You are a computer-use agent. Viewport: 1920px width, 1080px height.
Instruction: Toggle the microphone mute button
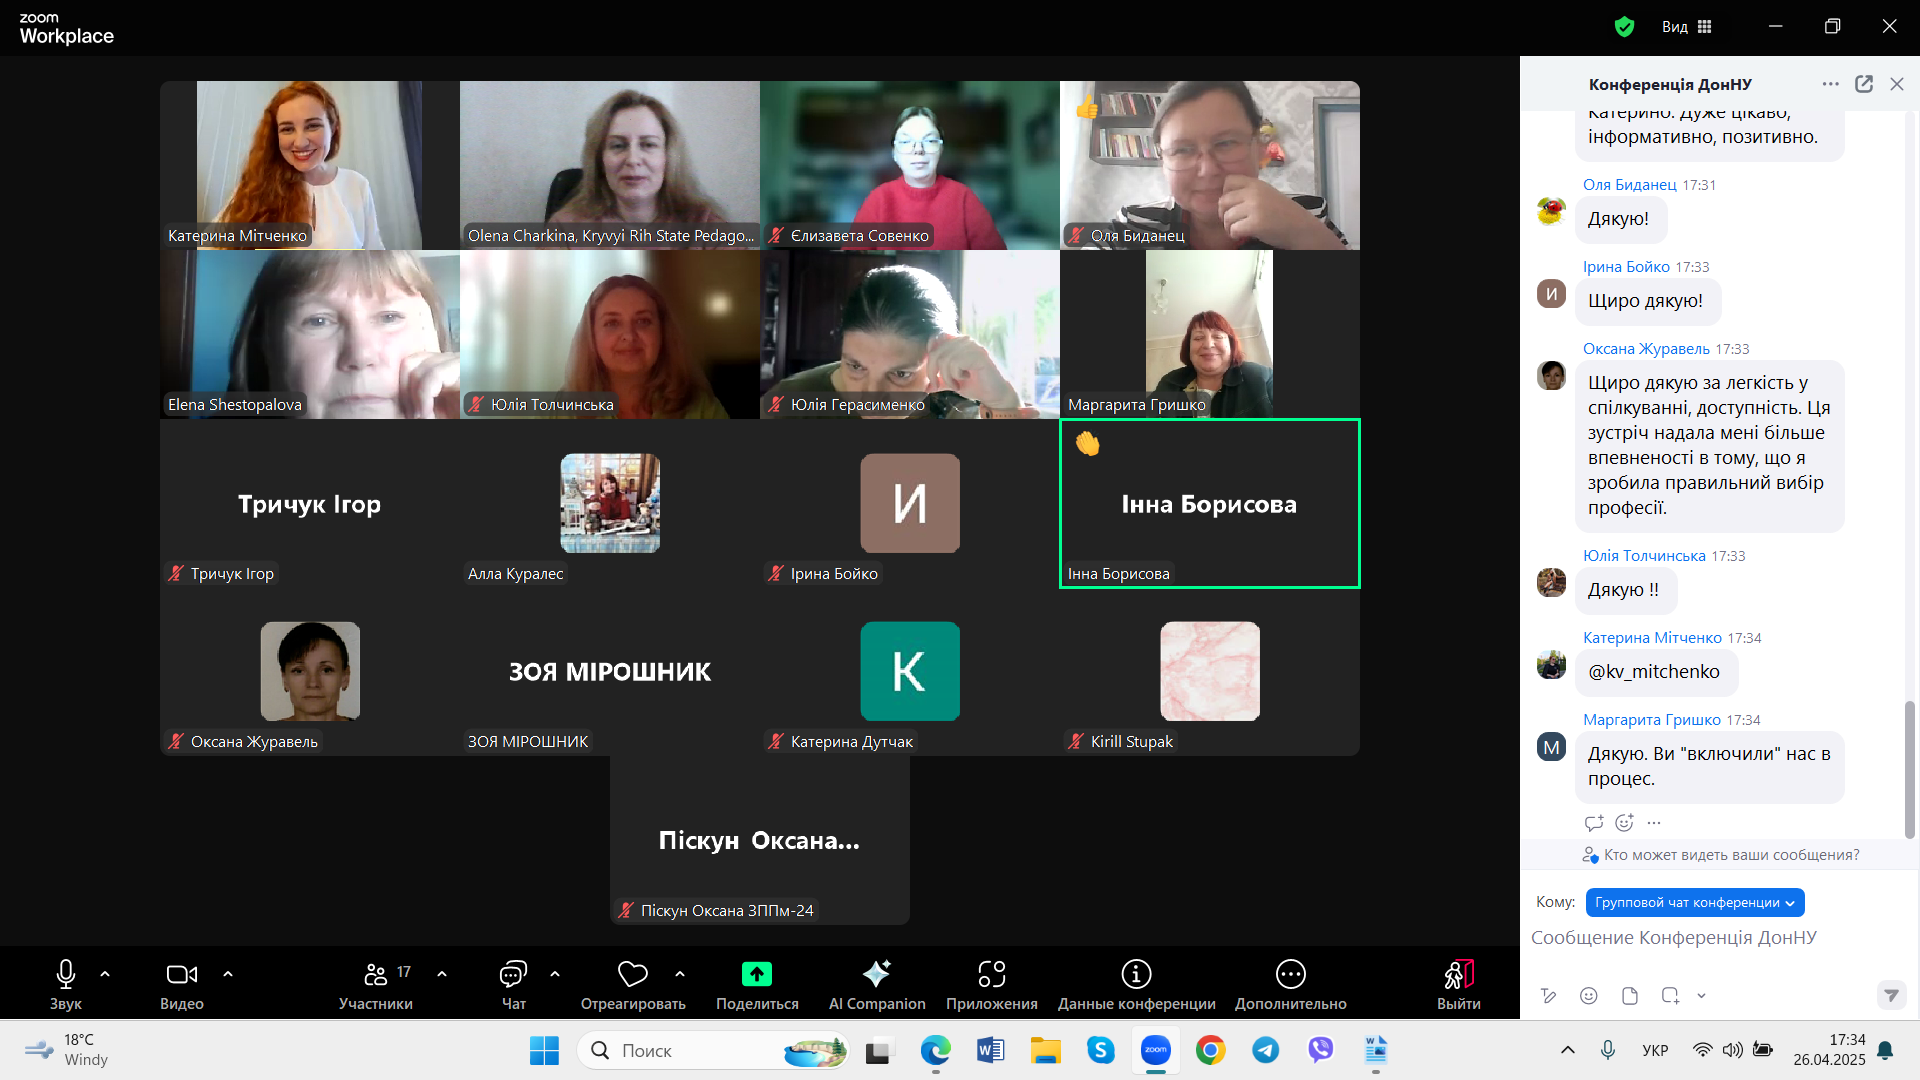coord(66,975)
